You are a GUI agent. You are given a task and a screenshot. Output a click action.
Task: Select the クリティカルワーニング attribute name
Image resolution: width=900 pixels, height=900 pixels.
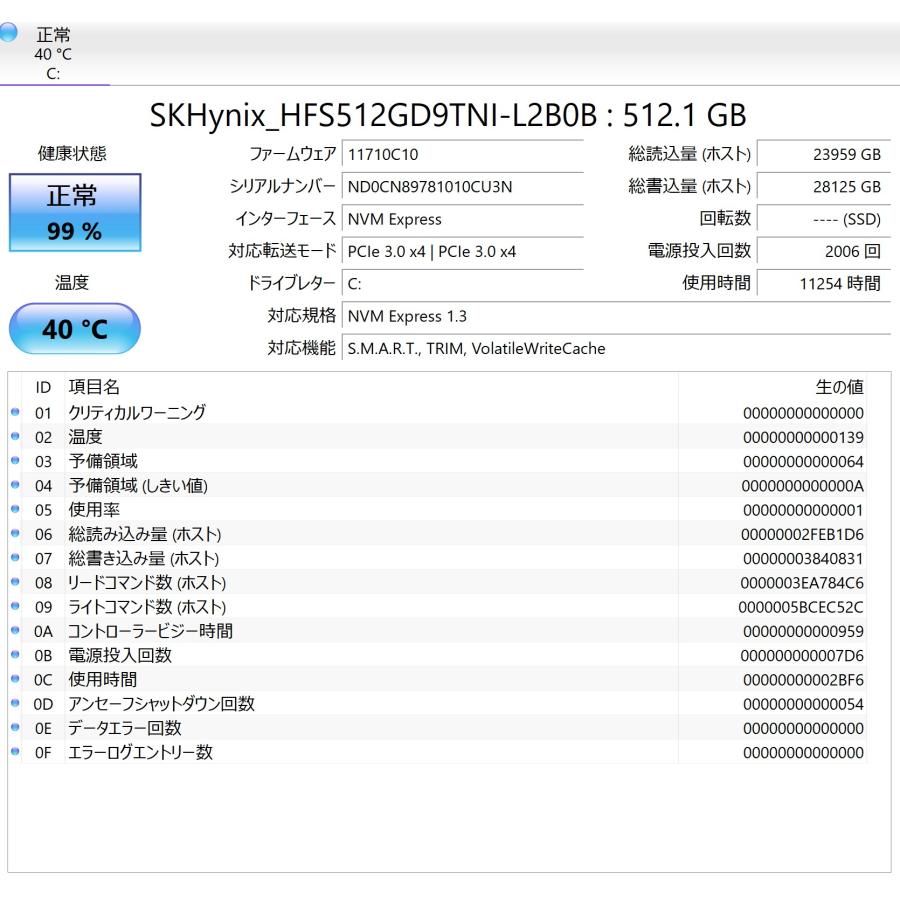tap(137, 413)
